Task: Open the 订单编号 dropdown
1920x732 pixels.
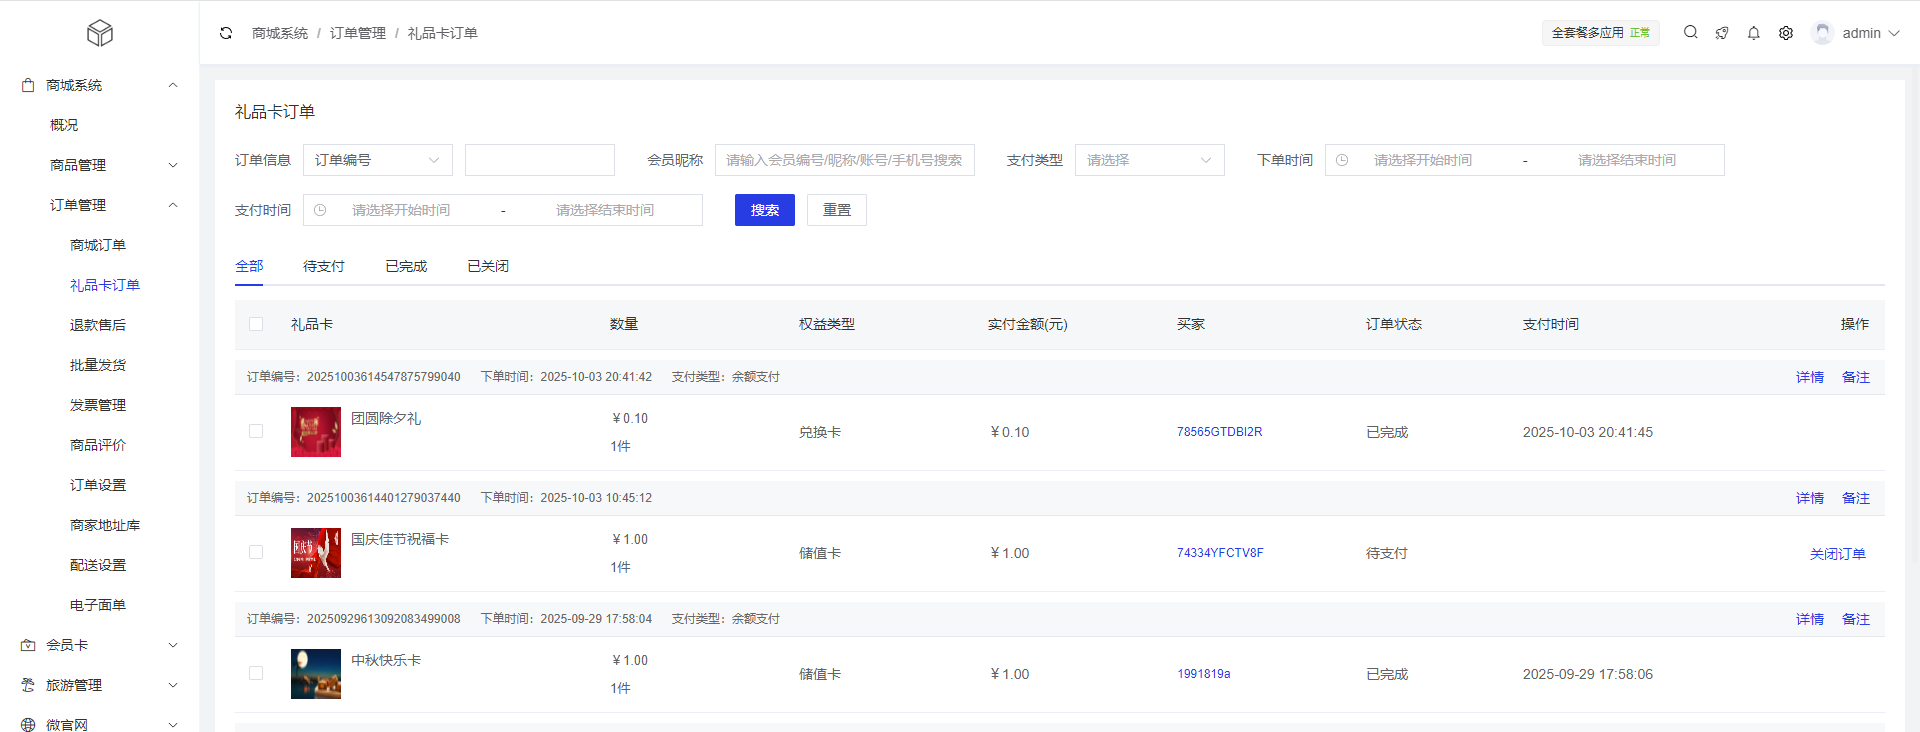Action: (x=377, y=160)
